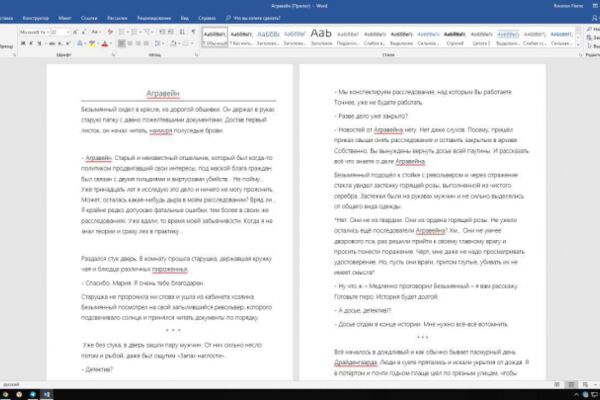Switch to print layout view in status bar
This screenshot has width=600, height=400.
click(571, 384)
